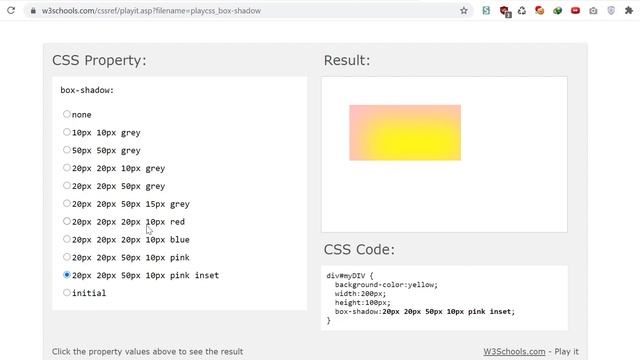Click 'div#myDIV {' in the code

click(350, 276)
